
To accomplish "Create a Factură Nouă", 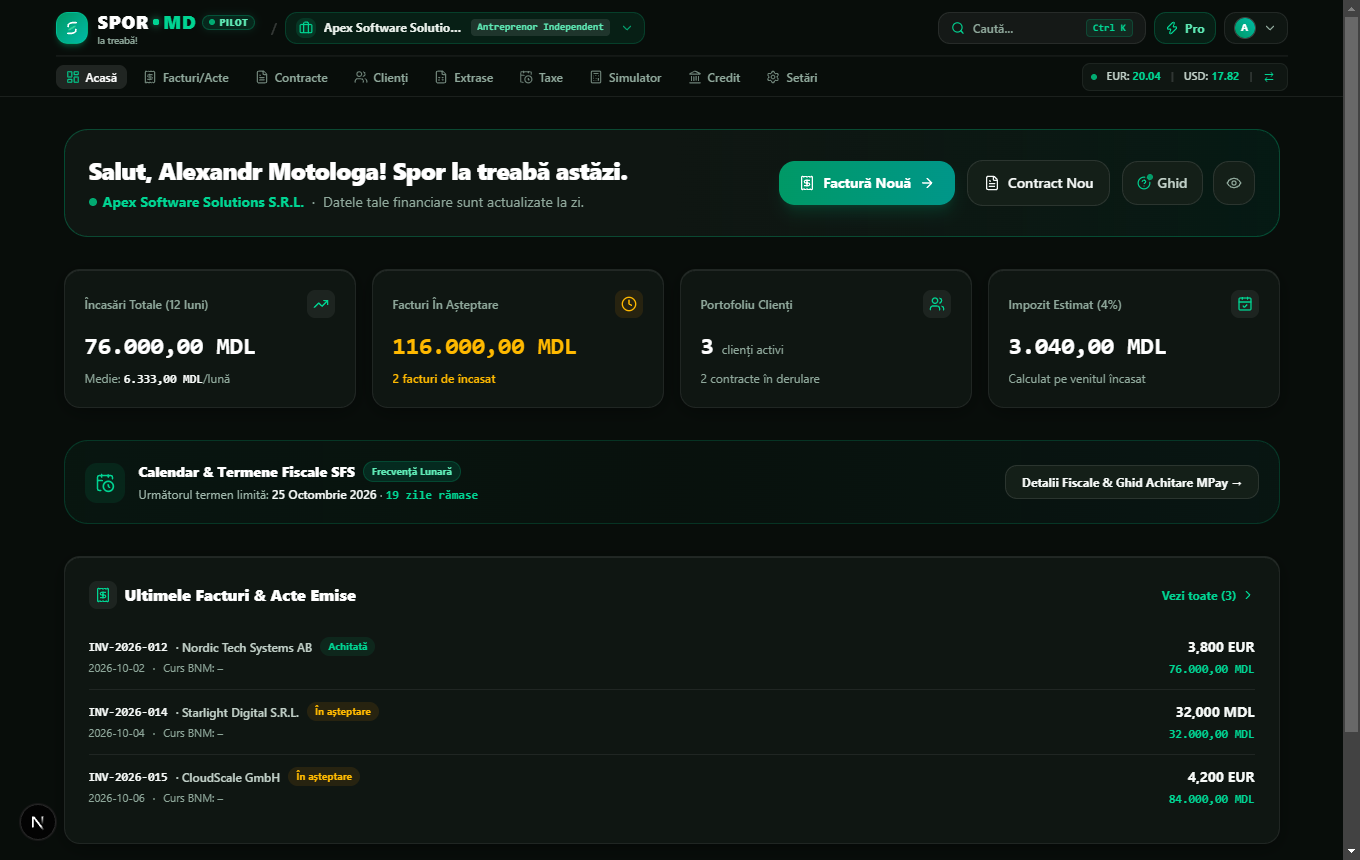I will click(867, 183).
